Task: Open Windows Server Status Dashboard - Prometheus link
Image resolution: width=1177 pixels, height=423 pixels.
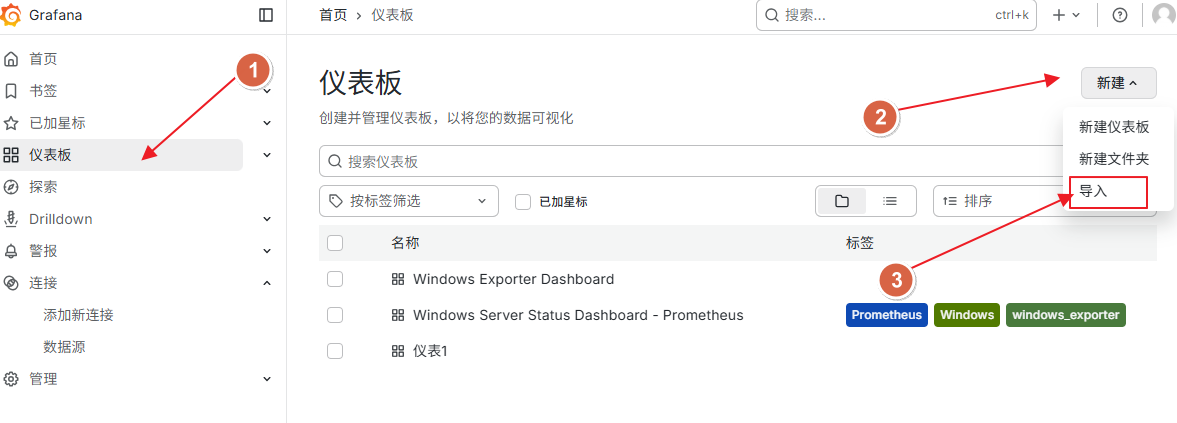Action: (x=578, y=315)
